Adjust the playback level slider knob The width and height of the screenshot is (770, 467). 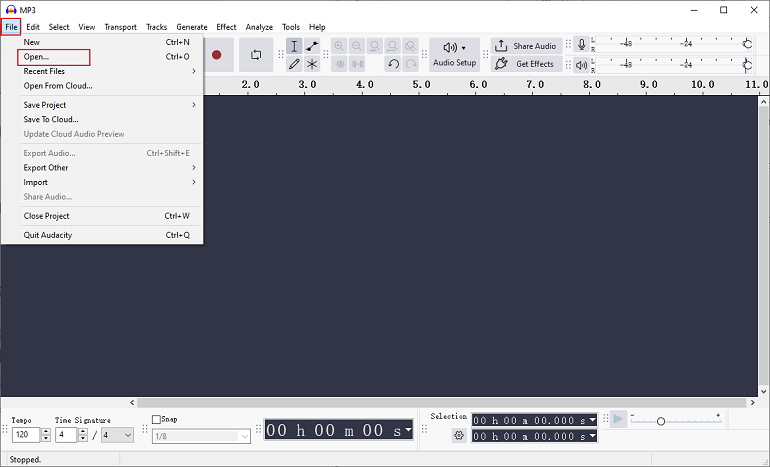[747, 65]
